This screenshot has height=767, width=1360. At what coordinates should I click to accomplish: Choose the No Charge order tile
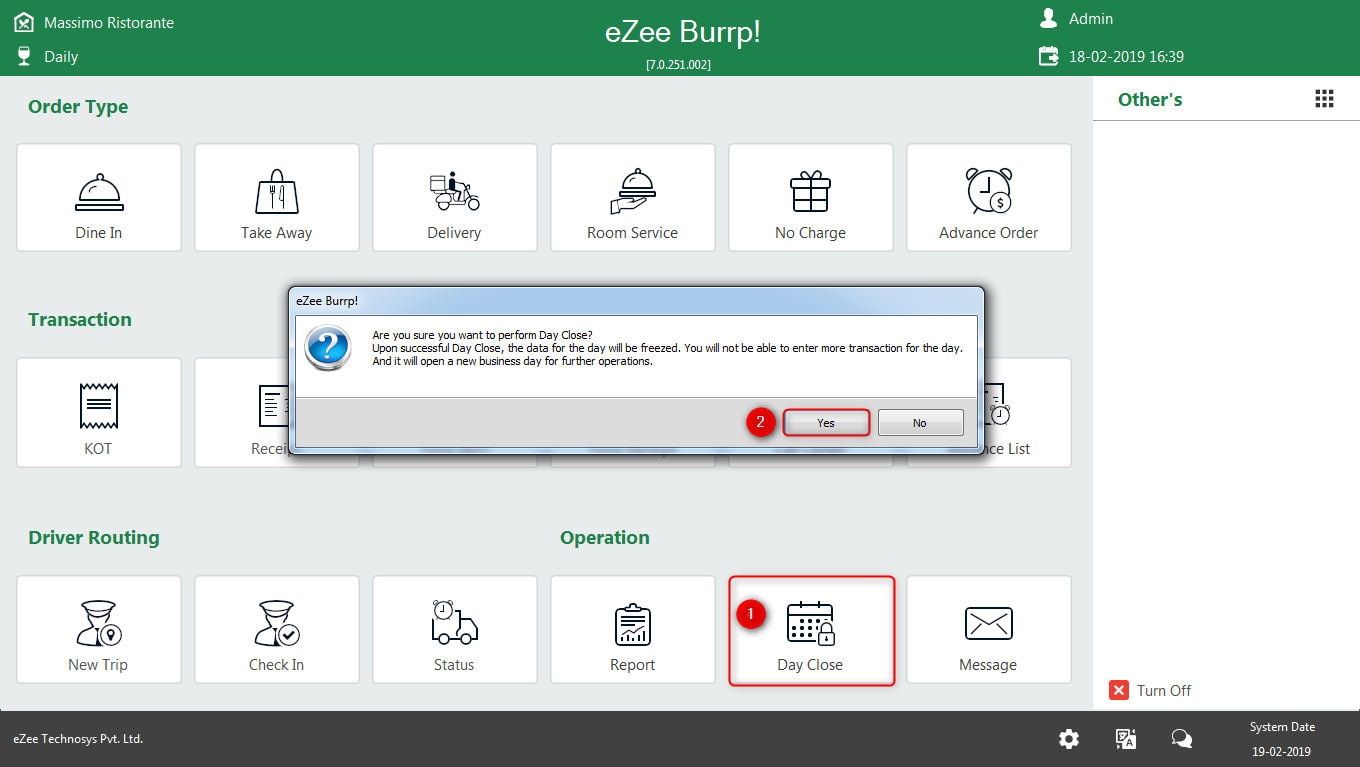coord(811,197)
